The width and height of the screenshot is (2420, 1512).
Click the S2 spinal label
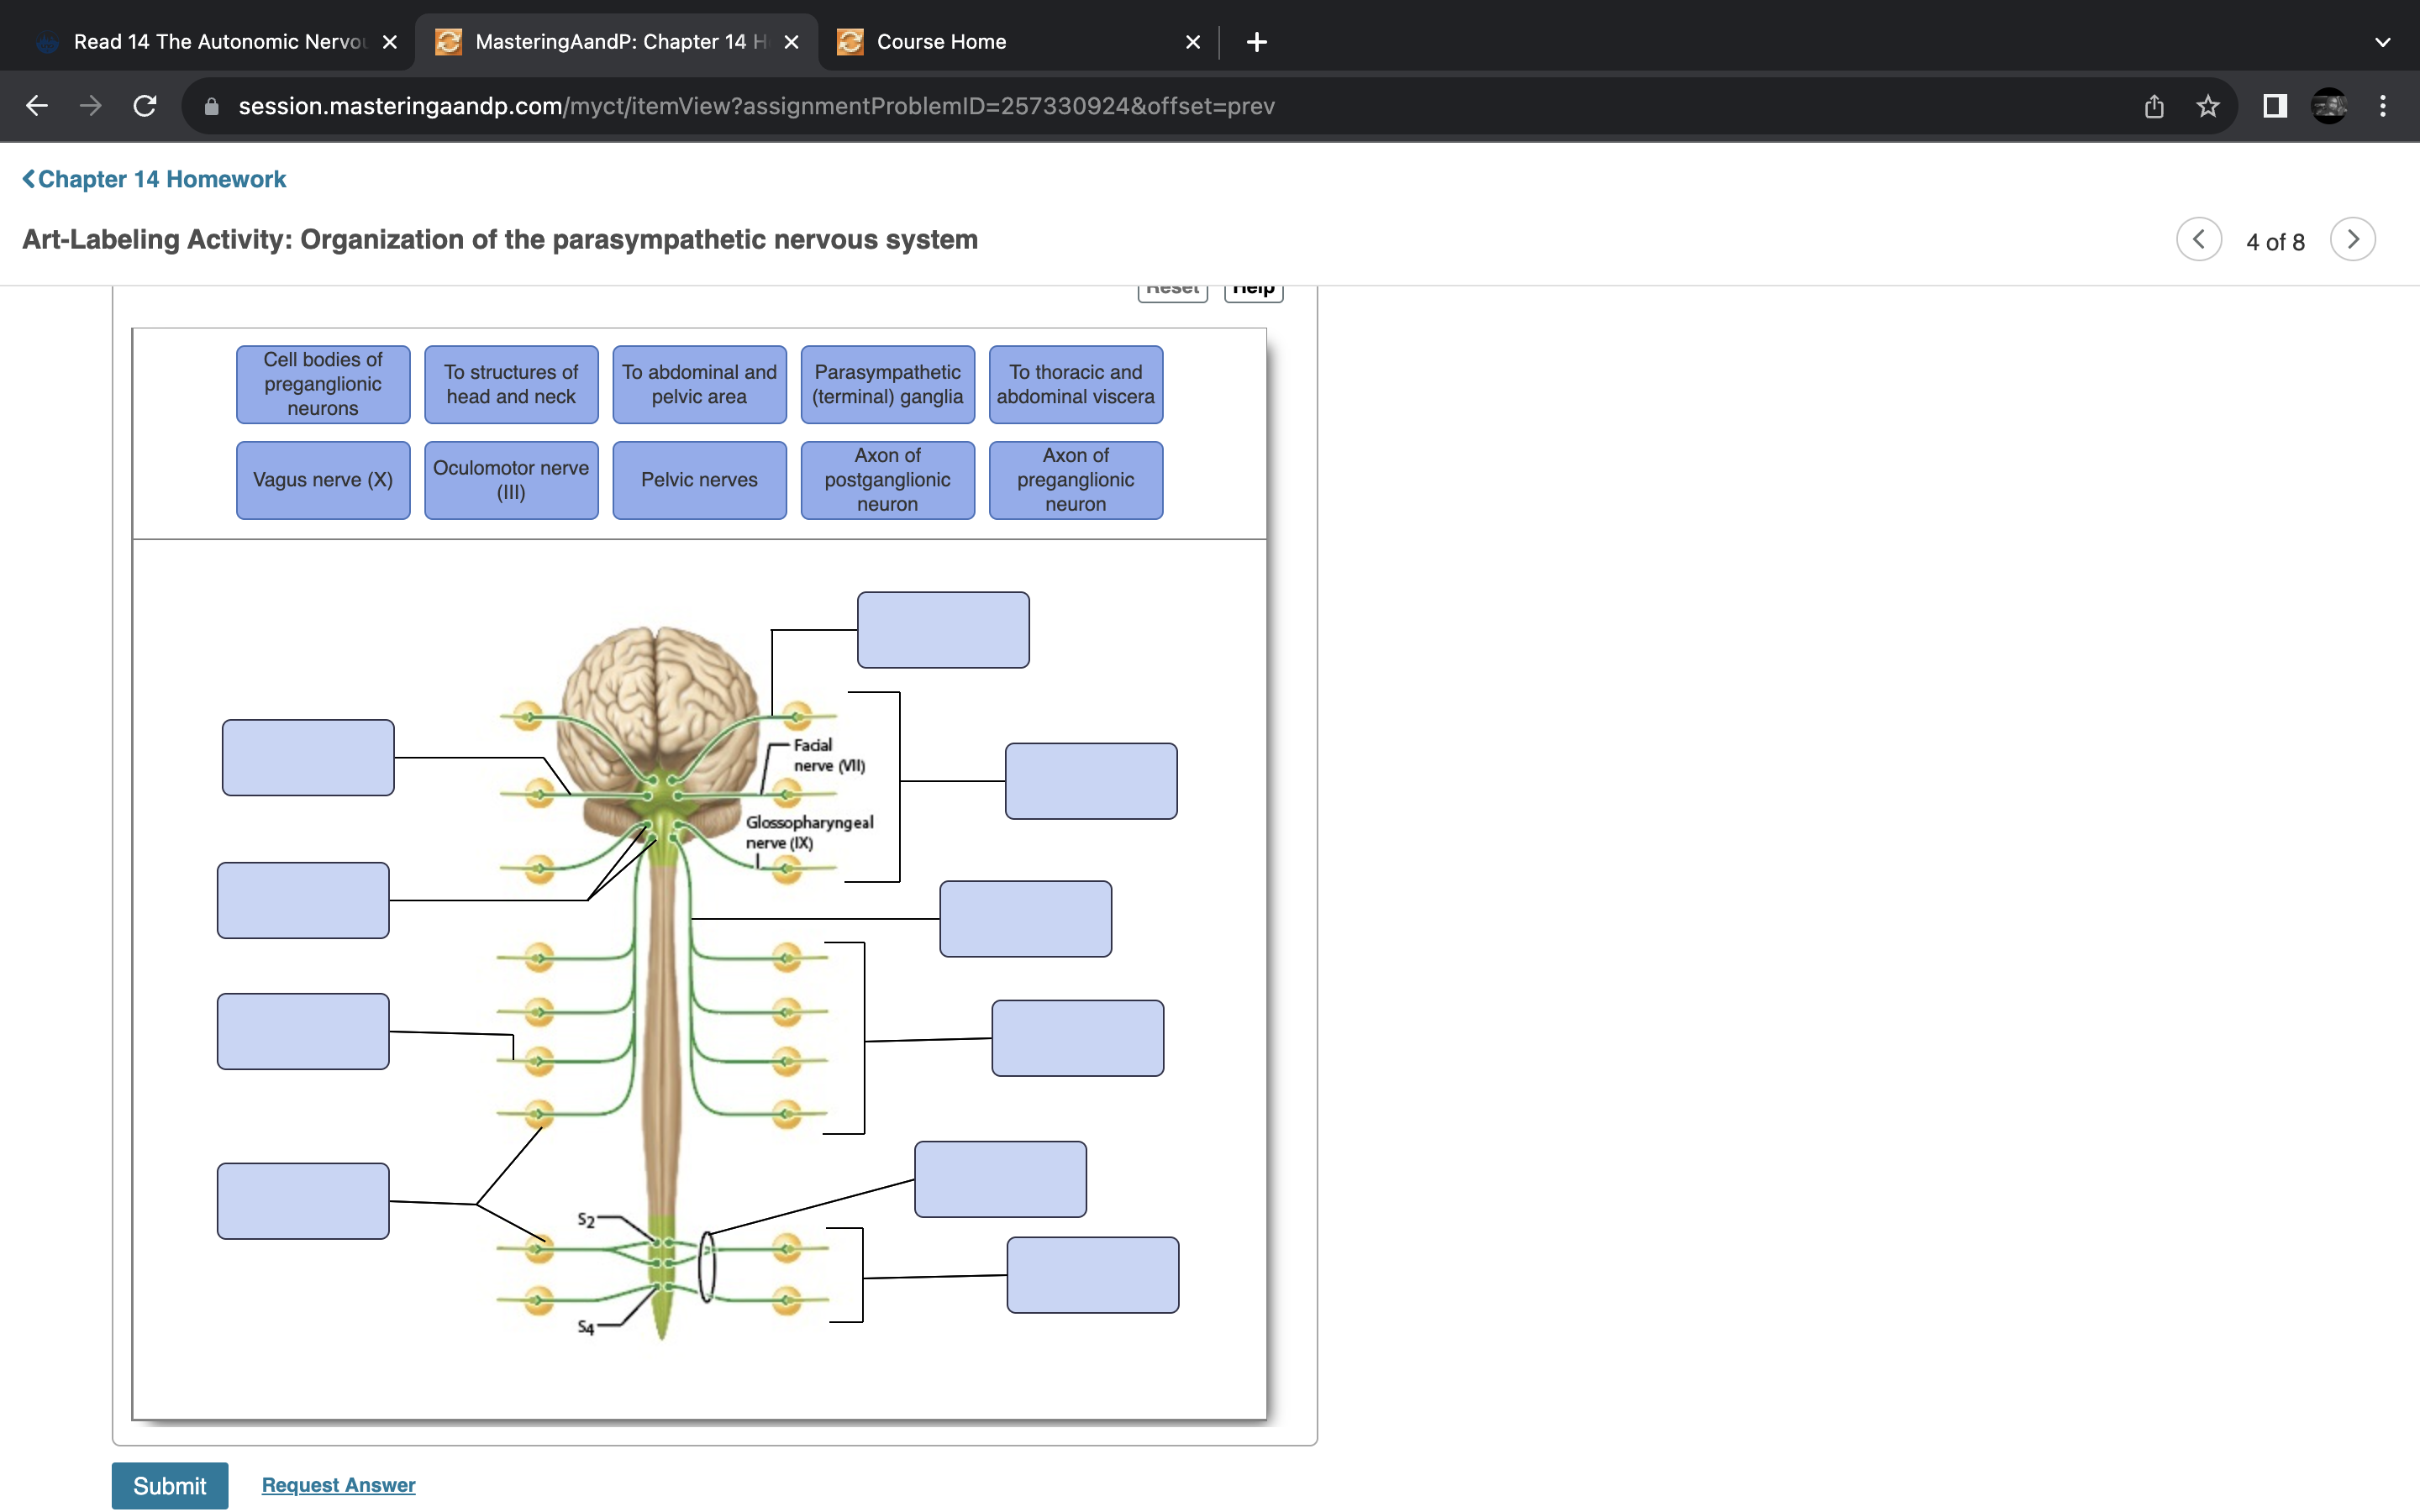[x=586, y=1219]
